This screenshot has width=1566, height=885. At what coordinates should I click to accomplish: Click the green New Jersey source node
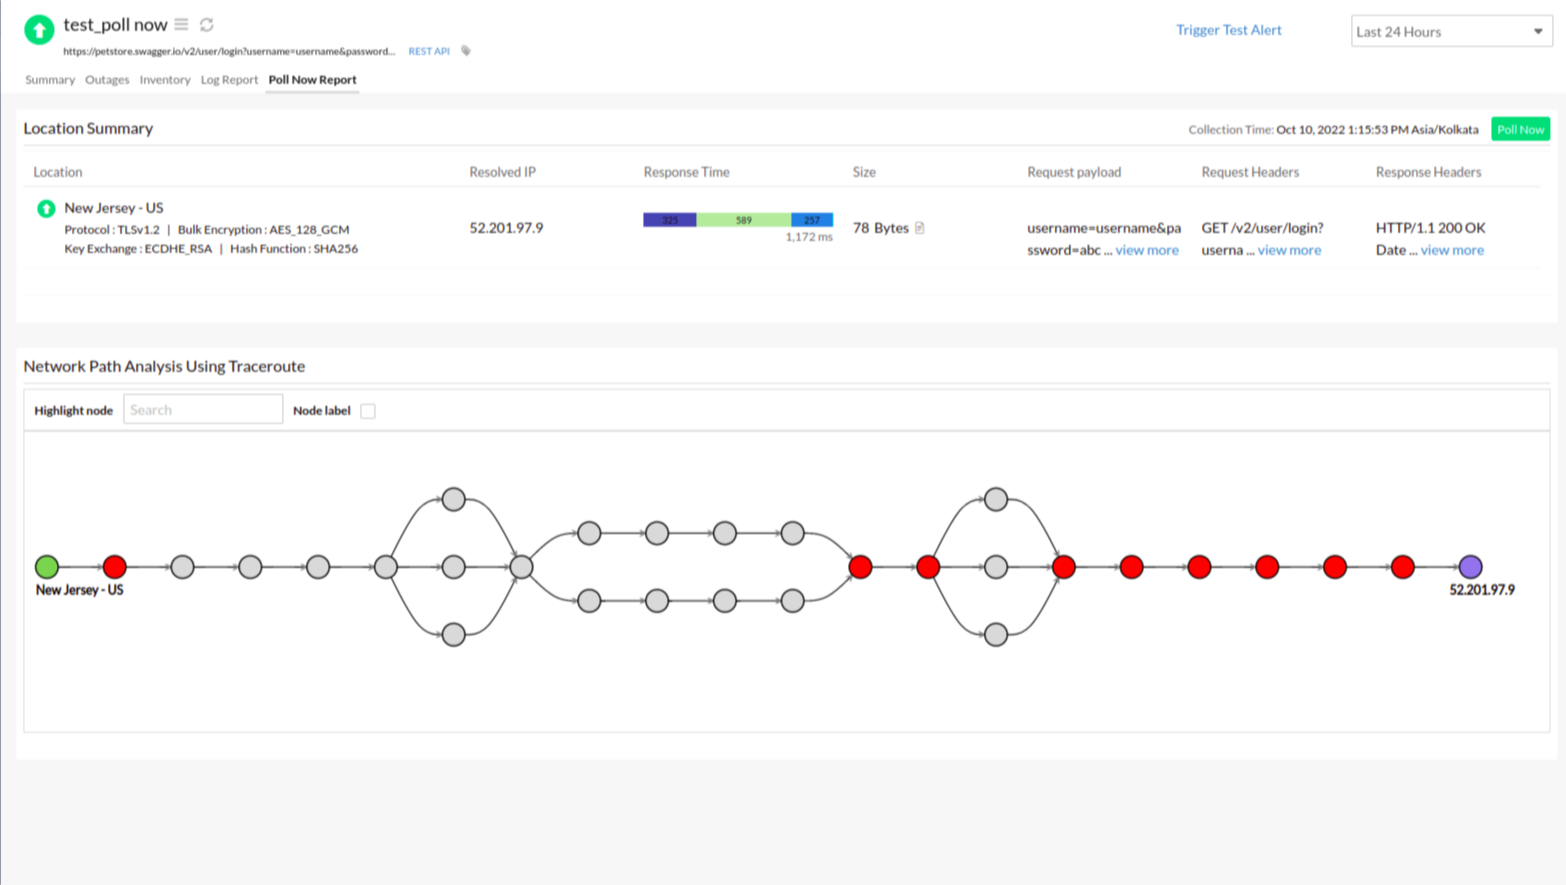click(47, 567)
